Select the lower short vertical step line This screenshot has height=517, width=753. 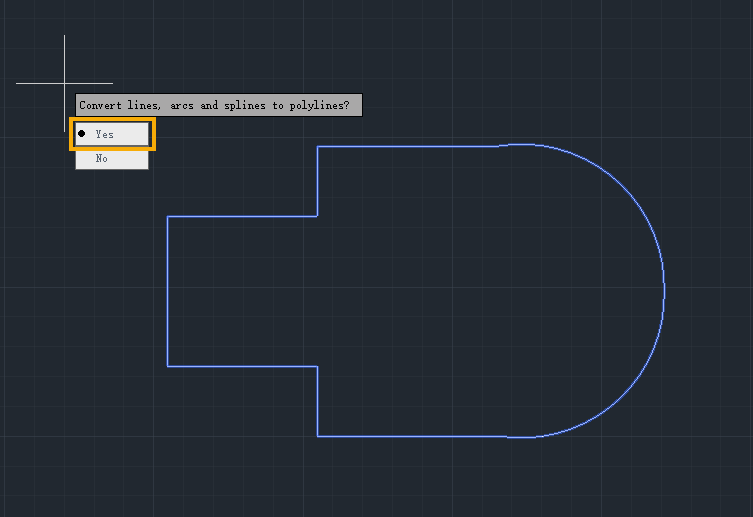317,401
